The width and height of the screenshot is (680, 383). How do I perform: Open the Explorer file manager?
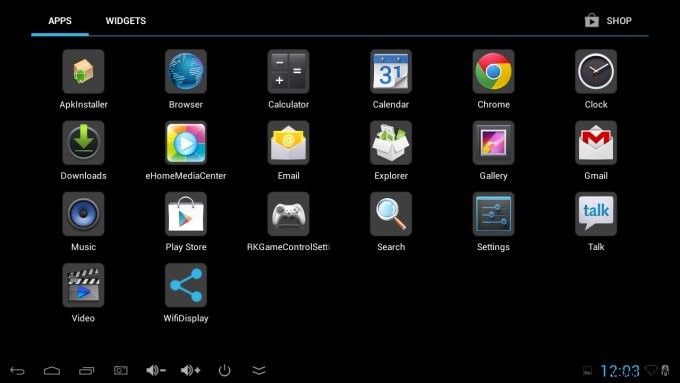(x=391, y=143)
